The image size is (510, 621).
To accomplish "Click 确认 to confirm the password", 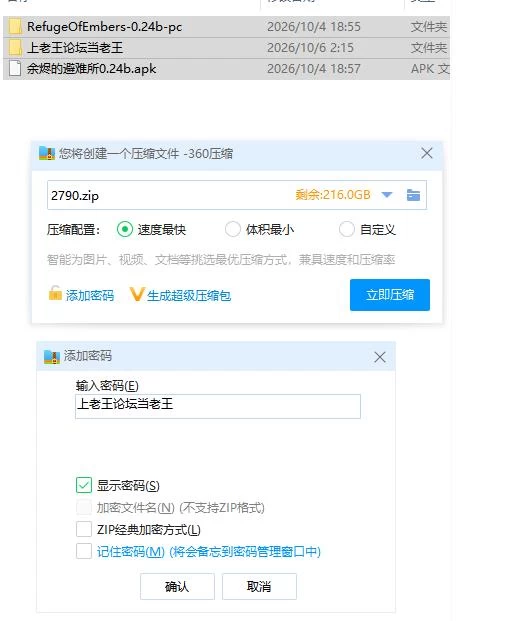I will (x=177, y=586).
